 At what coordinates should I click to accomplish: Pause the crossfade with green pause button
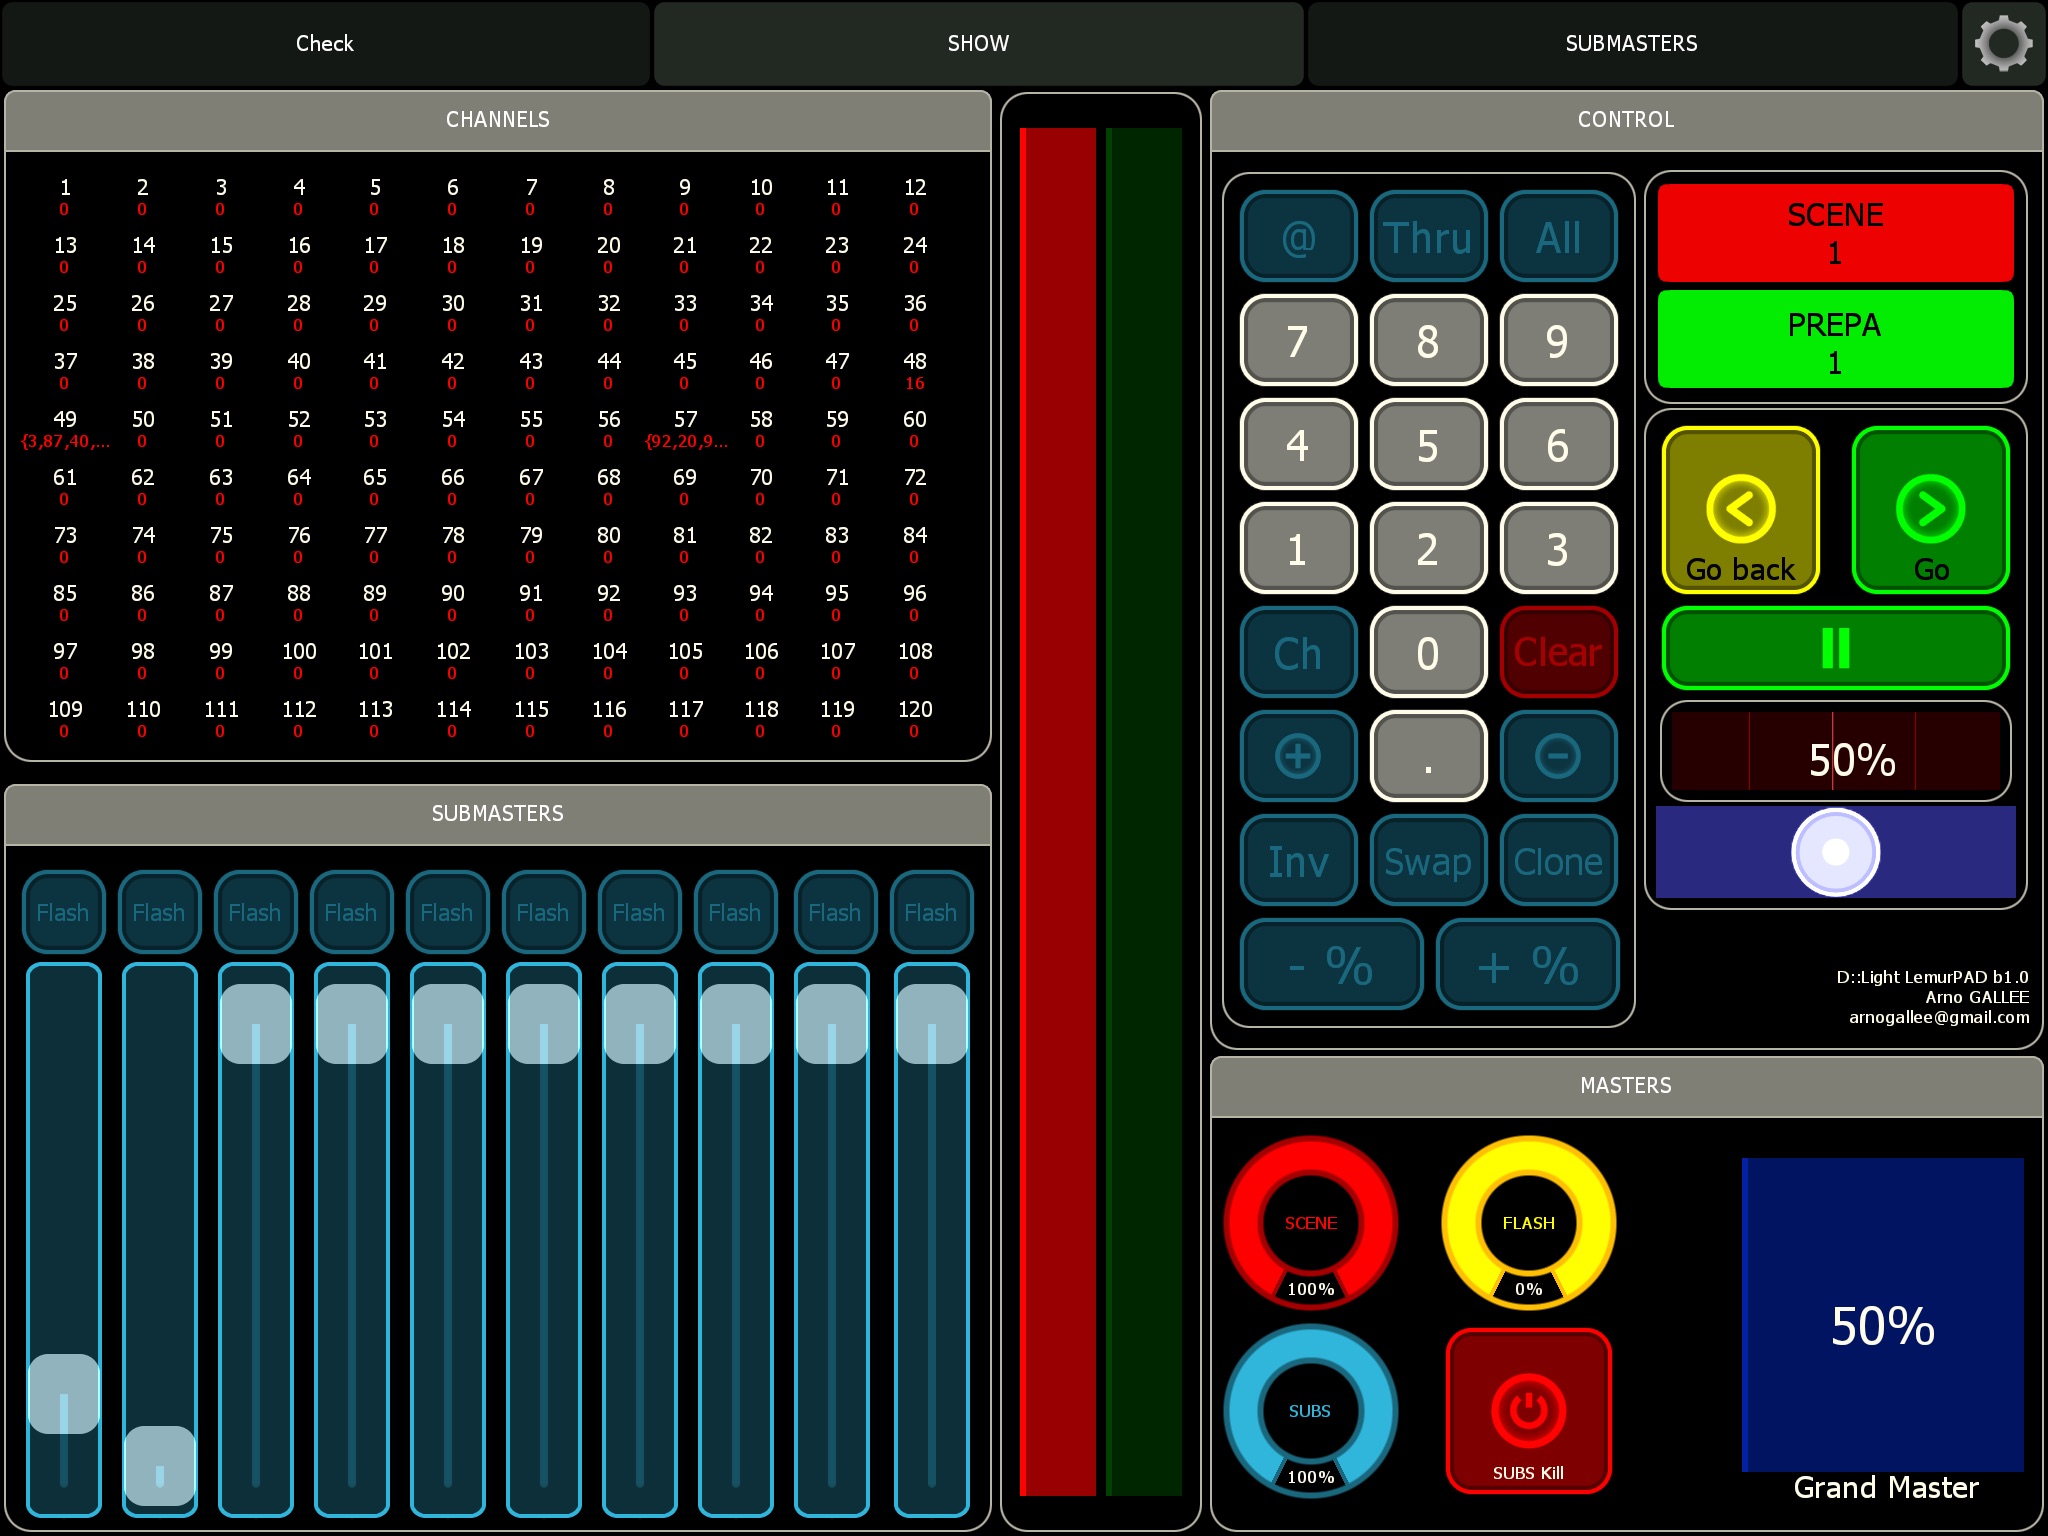pyautogui.click(x=1835, y=648)
